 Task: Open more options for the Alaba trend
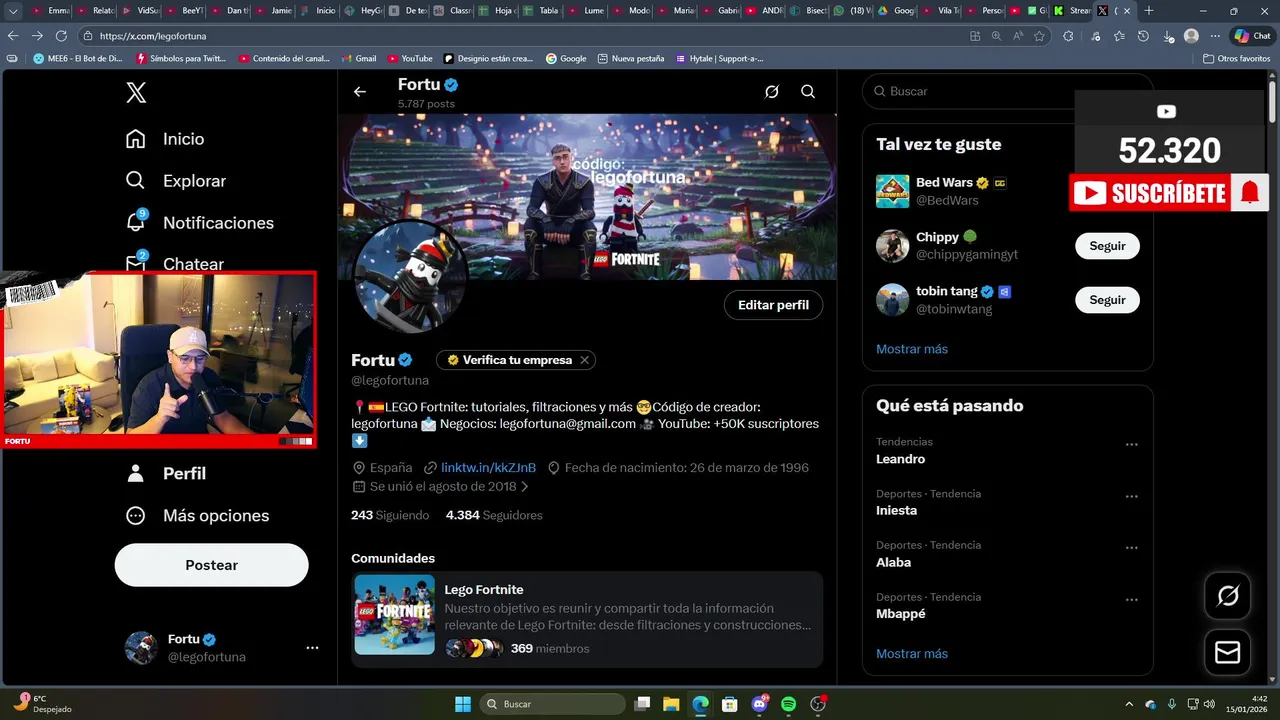[x=1131, y=548]
